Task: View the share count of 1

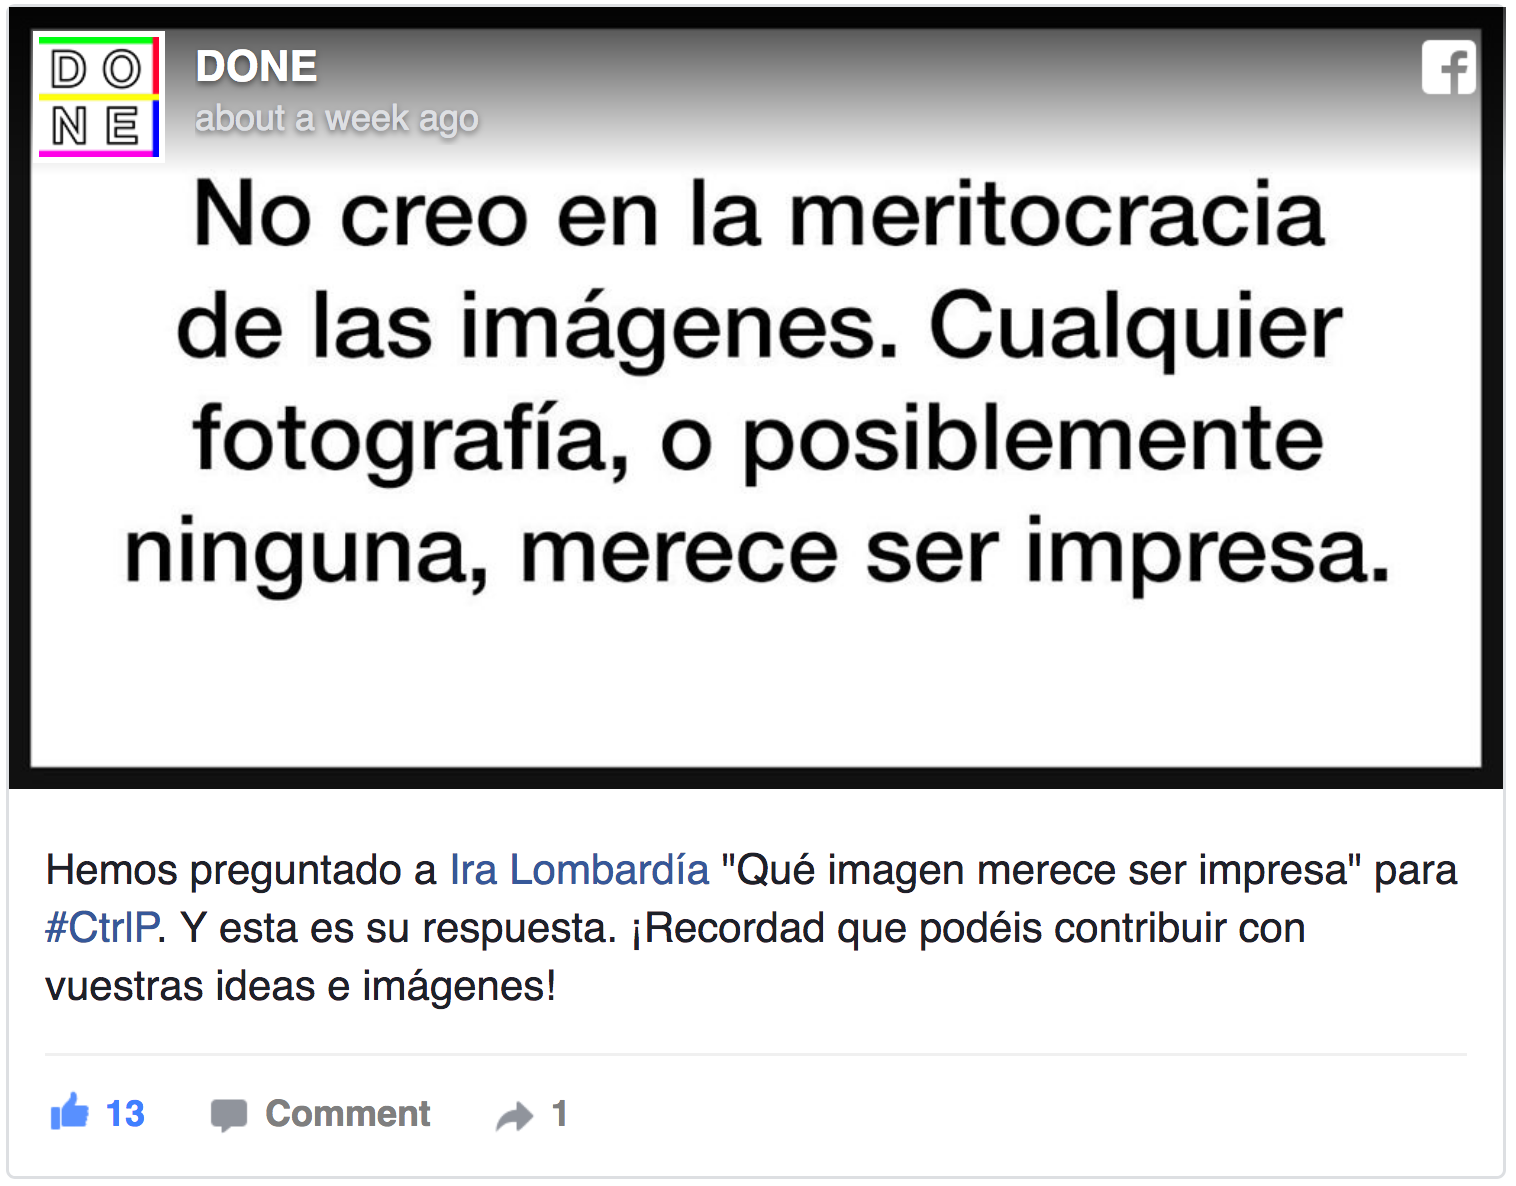Action: pos(559,1114)
